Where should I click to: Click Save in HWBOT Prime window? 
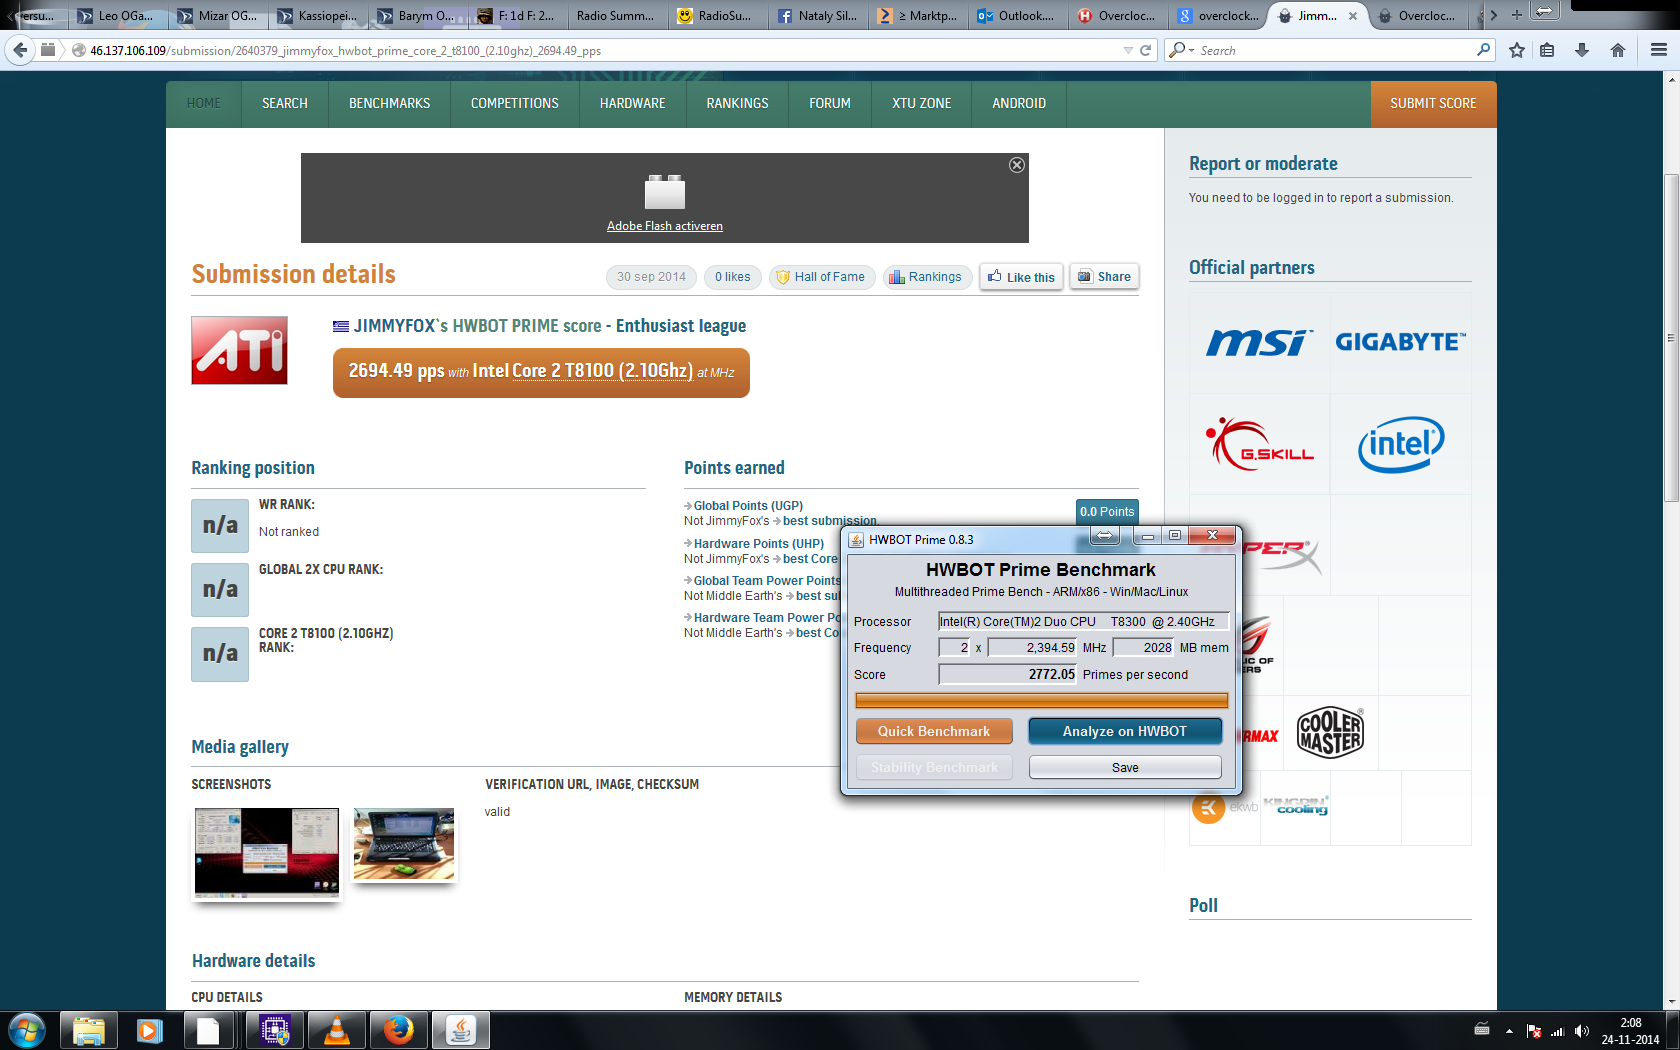1125,767
